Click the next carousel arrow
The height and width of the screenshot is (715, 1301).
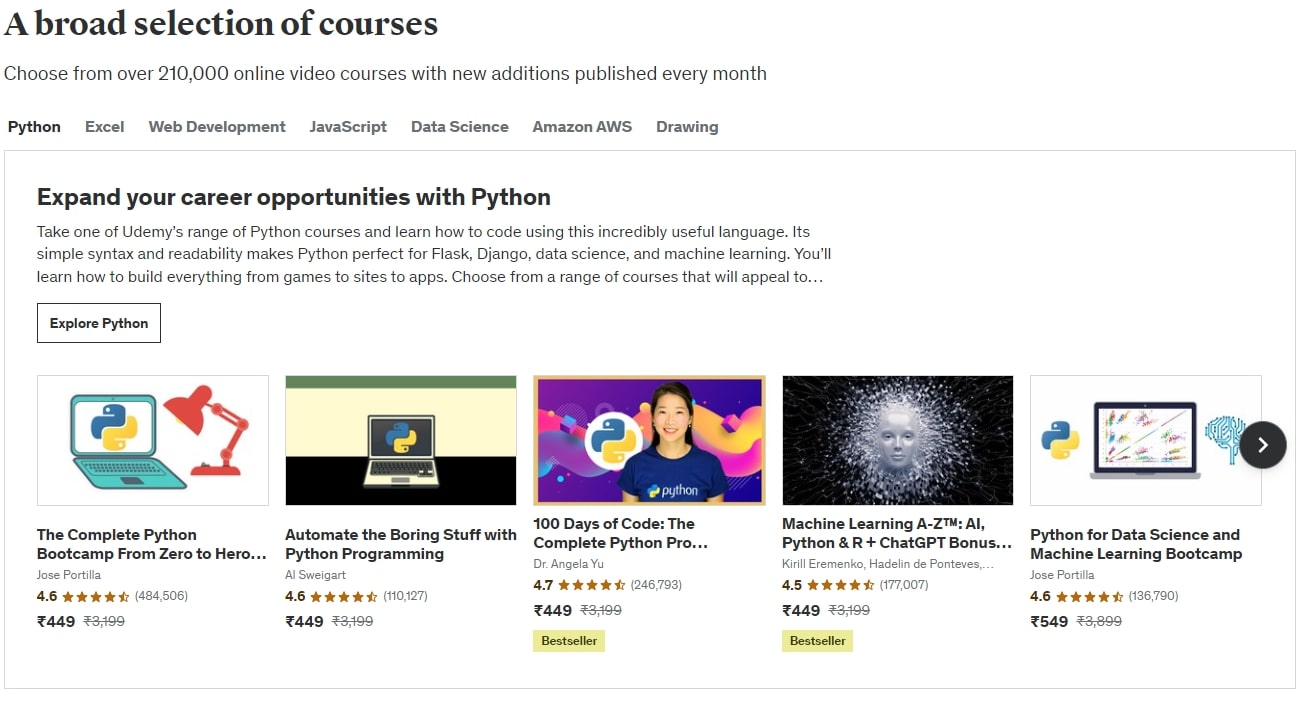[x=1263, y=444]
